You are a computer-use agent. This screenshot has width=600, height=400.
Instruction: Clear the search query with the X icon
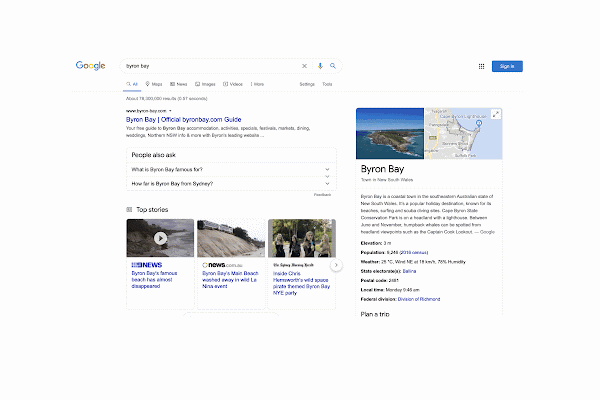[304, 66]
